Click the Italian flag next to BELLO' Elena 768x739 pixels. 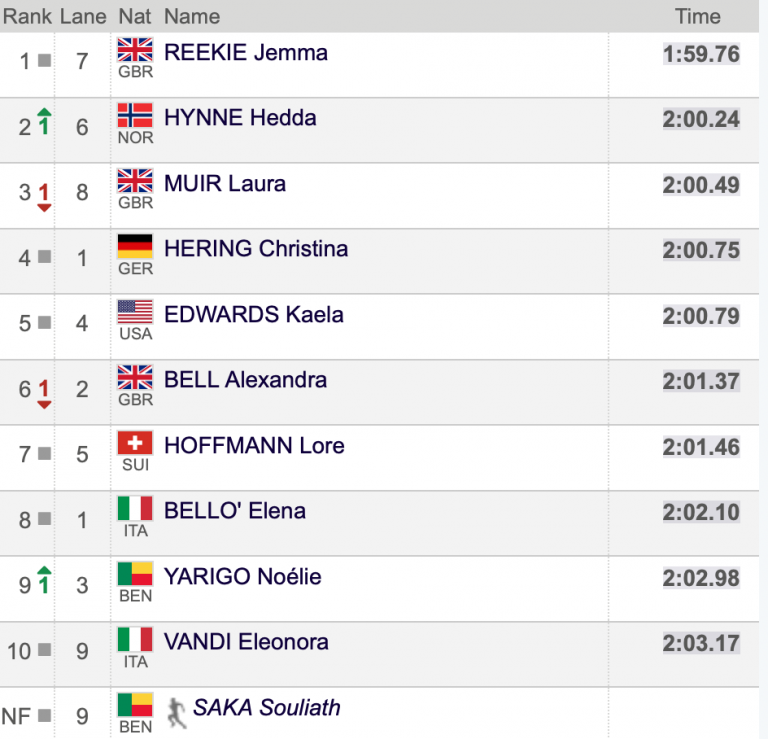[135, 508]
